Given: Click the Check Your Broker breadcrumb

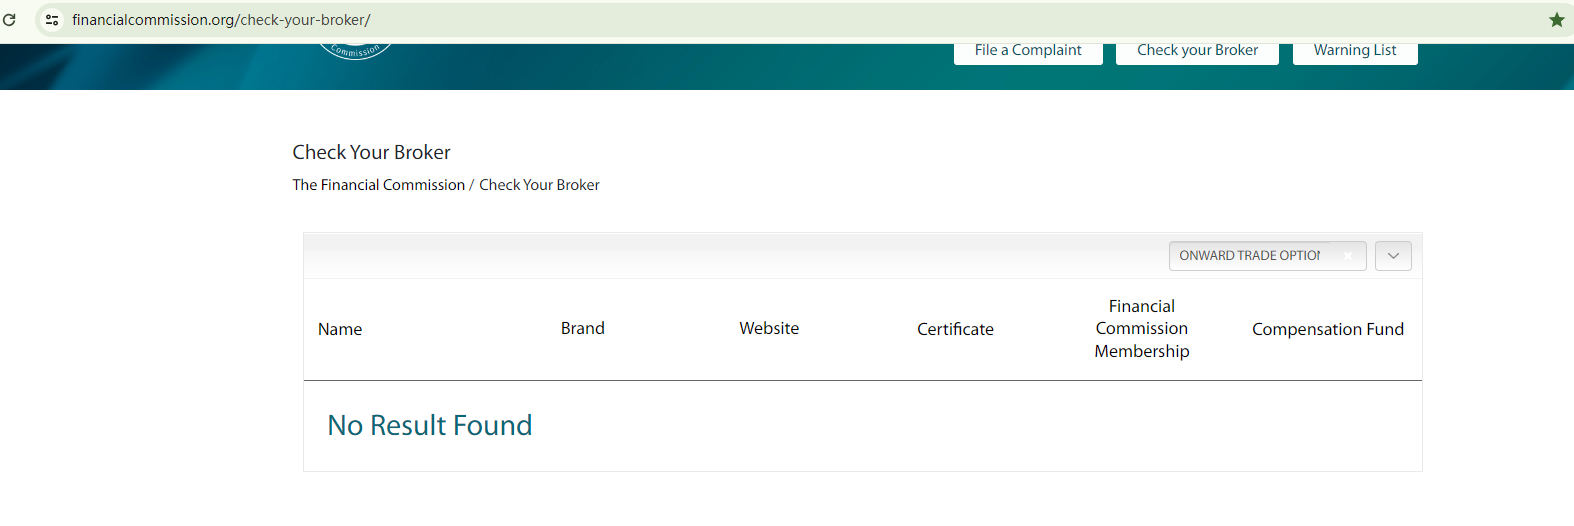Looking at the screenshot, I should coord(539,185).
